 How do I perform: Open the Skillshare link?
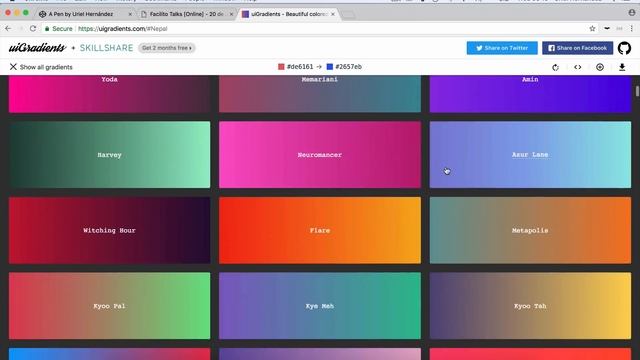[107, 48]
